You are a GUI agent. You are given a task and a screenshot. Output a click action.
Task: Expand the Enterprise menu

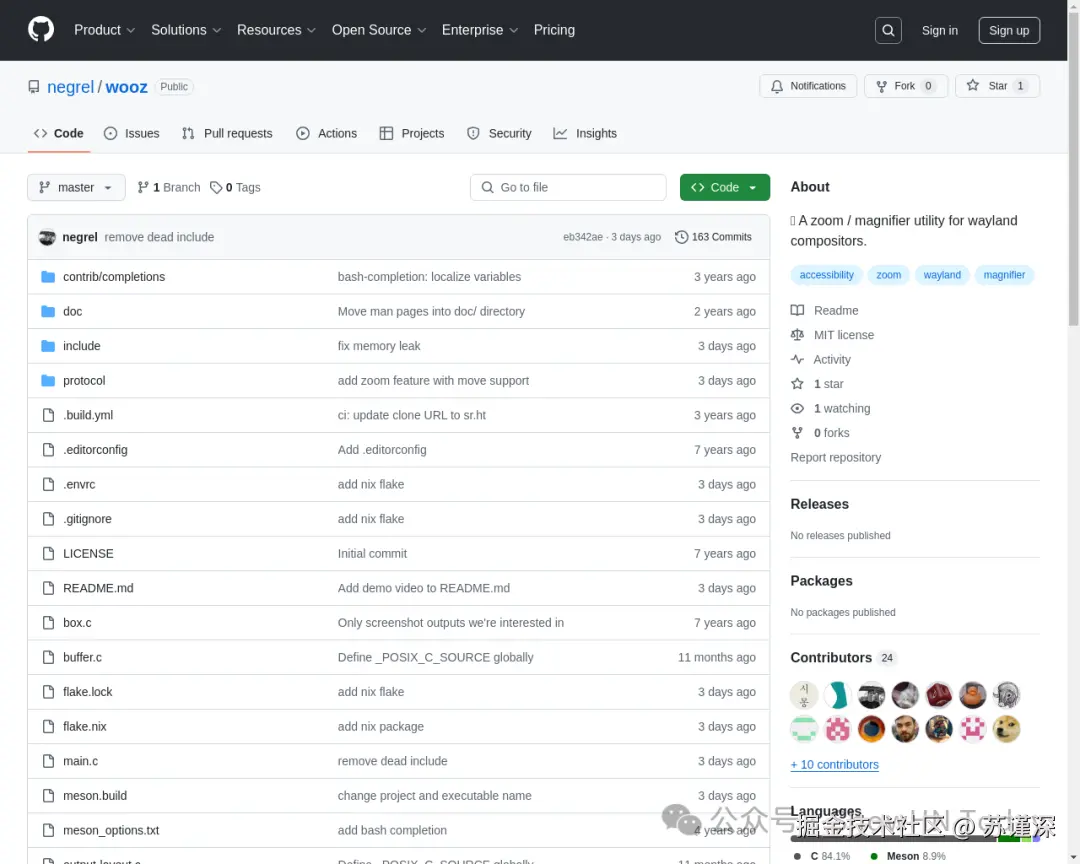[479, 30]
